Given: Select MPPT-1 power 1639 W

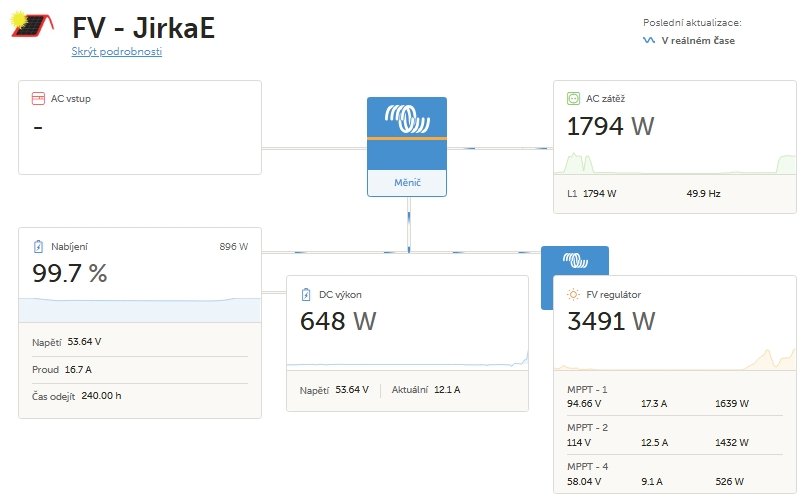Looking at the screenshot, I should coord(731,404).
